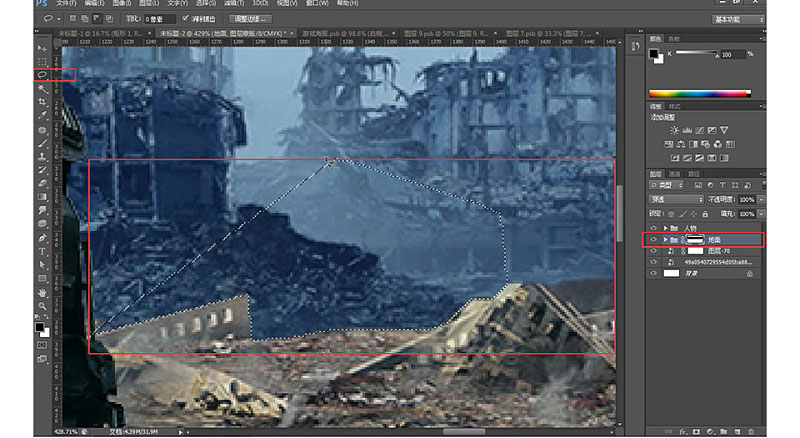The height and width of the screenshot is (438, 800).
Task: Open the 编辑(E) menu
Action: [x=94, y=3]
